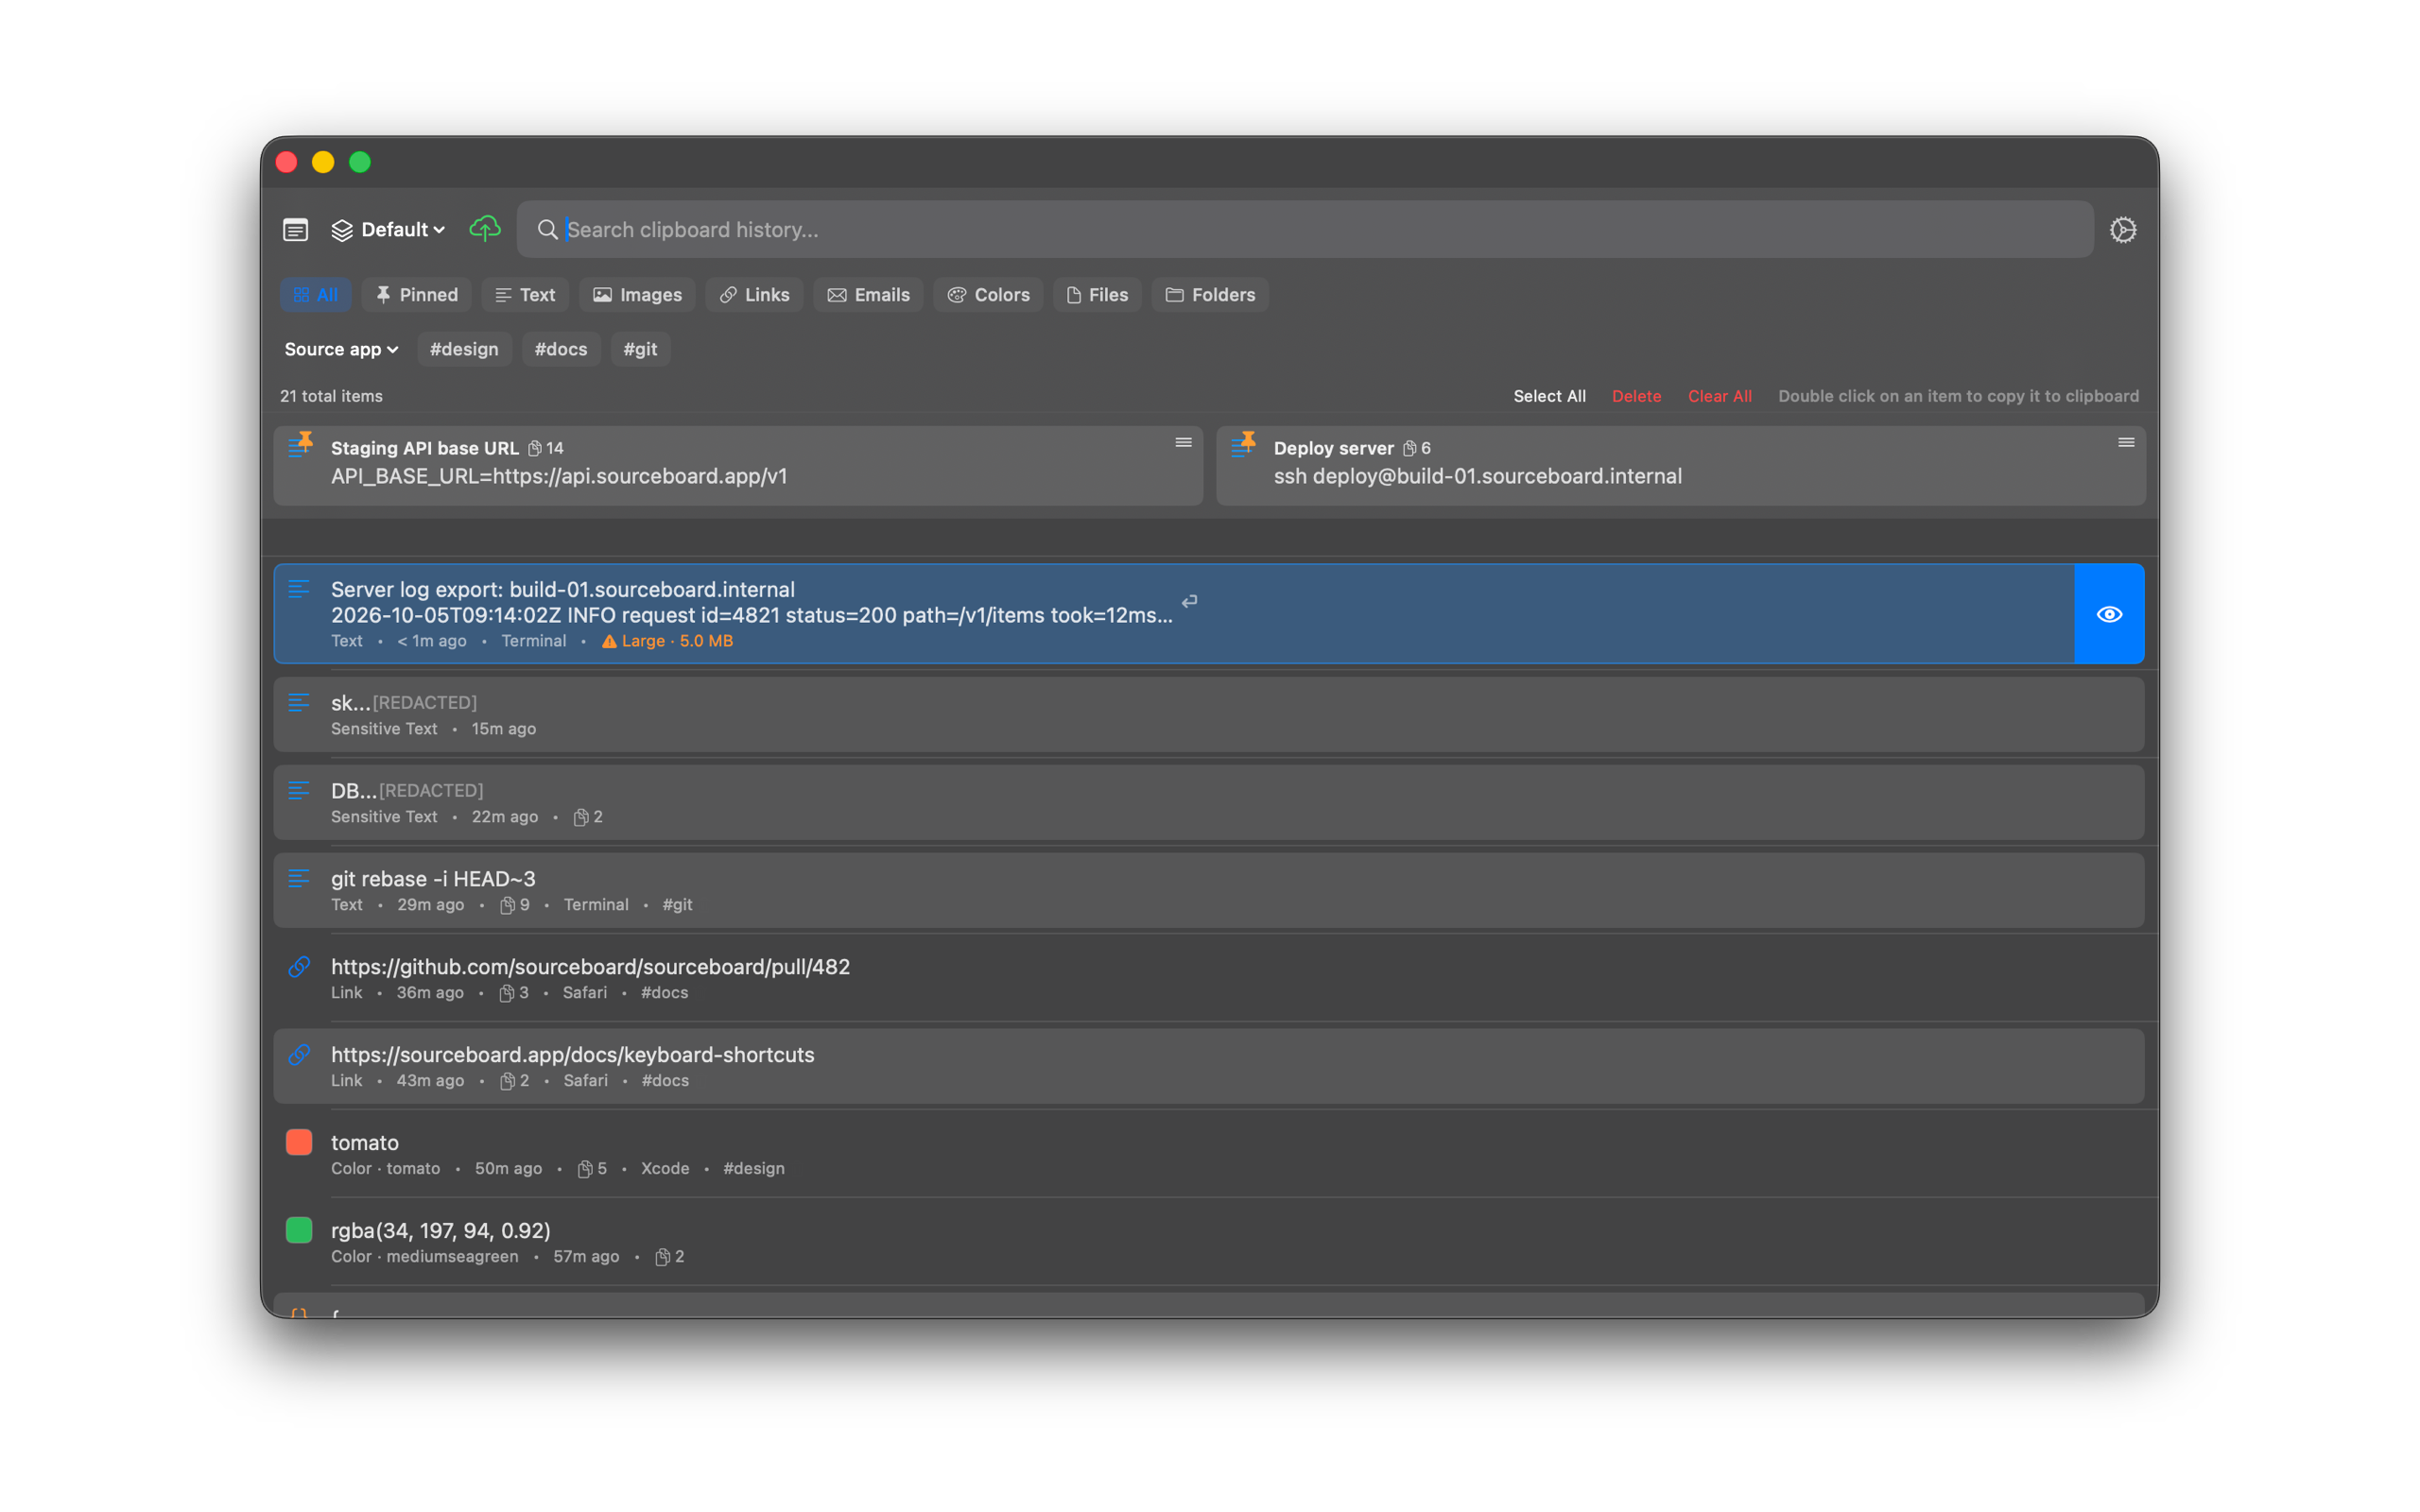Open the Colors filter tab
Image resolution: width=2420 pixels, height=1512 pixels.
pyautogui.click(x=988, y=295)
